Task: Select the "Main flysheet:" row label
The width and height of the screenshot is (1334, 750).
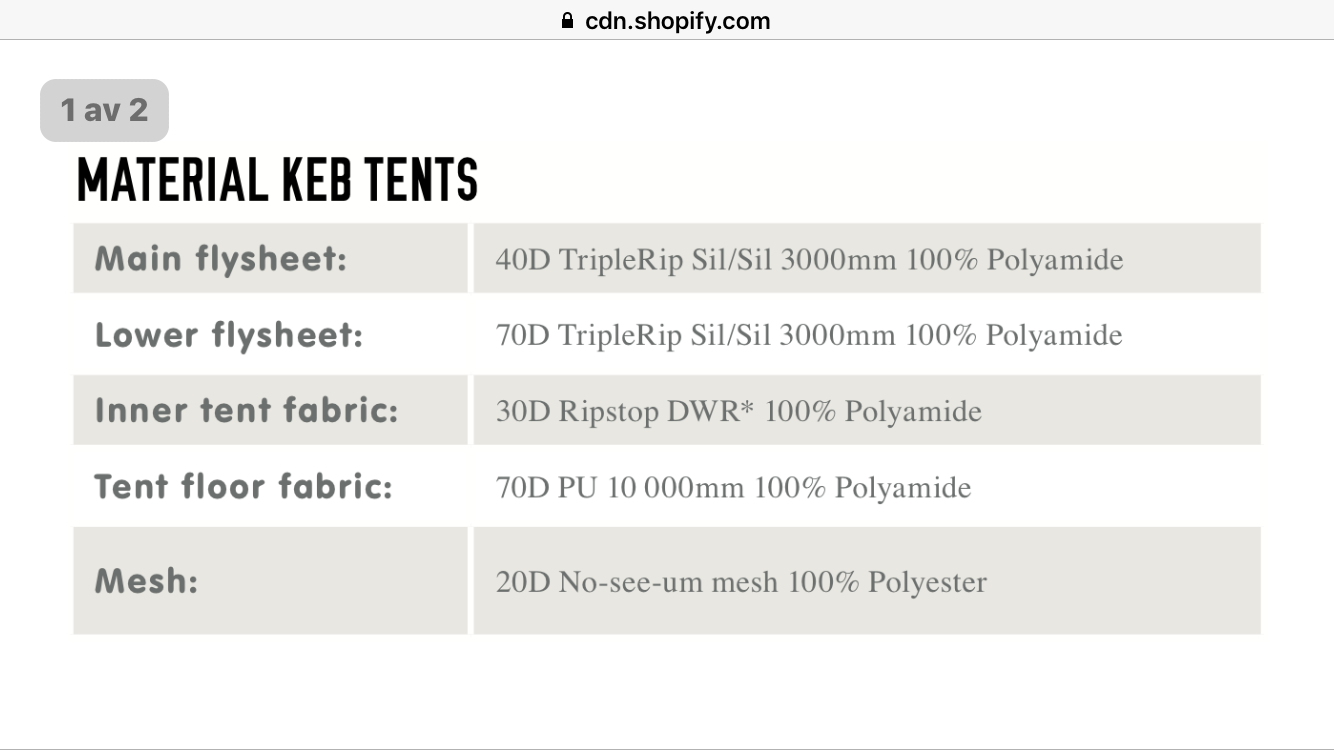Action: pyautogui.click(x=221, y=259)
